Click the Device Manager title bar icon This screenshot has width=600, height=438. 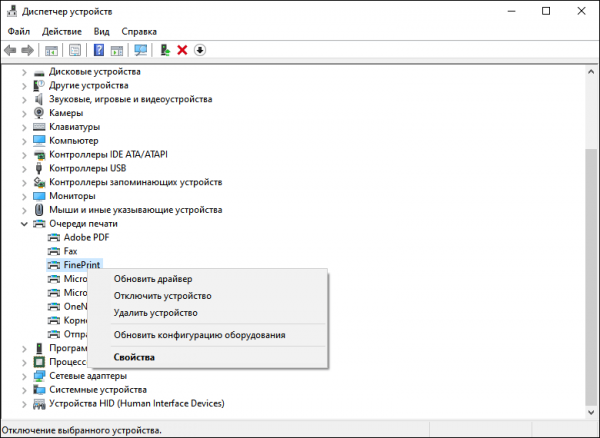12,11
